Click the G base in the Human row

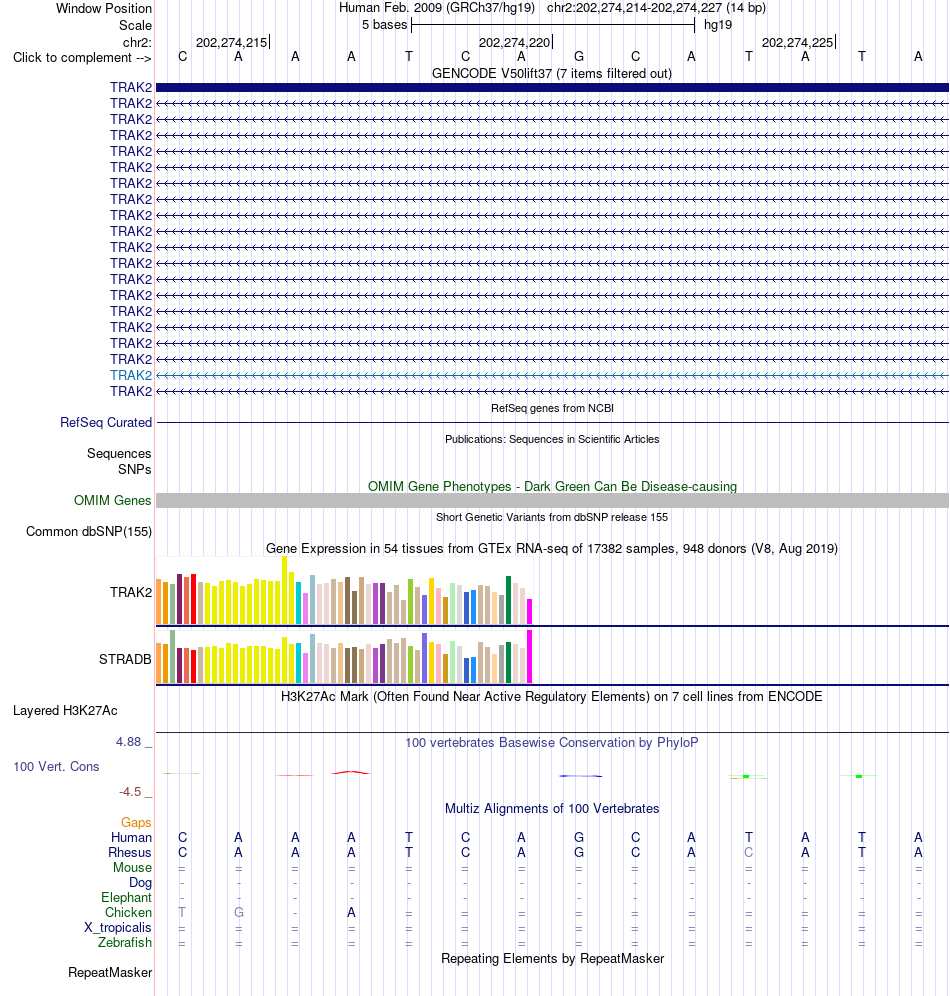tap(579, 838)
